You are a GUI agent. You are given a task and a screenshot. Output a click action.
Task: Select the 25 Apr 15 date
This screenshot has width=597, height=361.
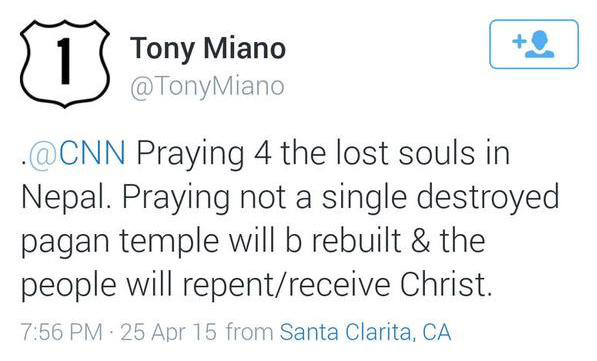pos(168,332)
